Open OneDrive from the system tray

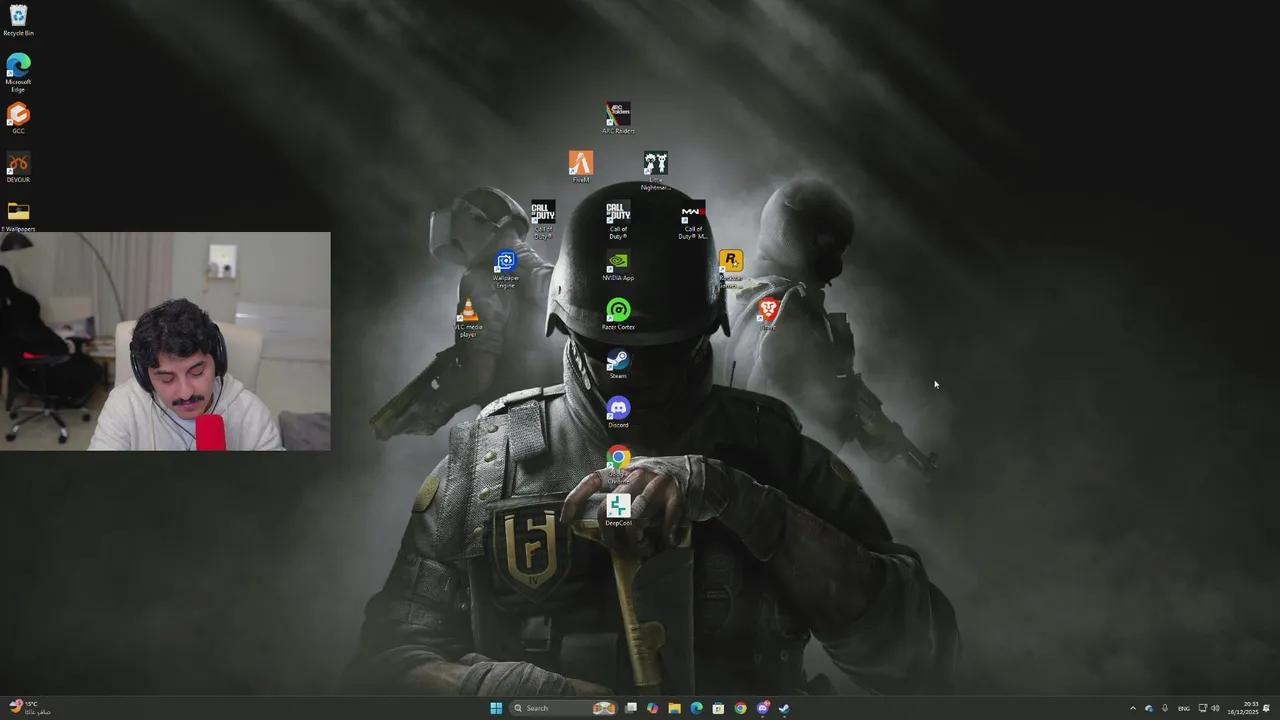click(x=1149, y=708)
